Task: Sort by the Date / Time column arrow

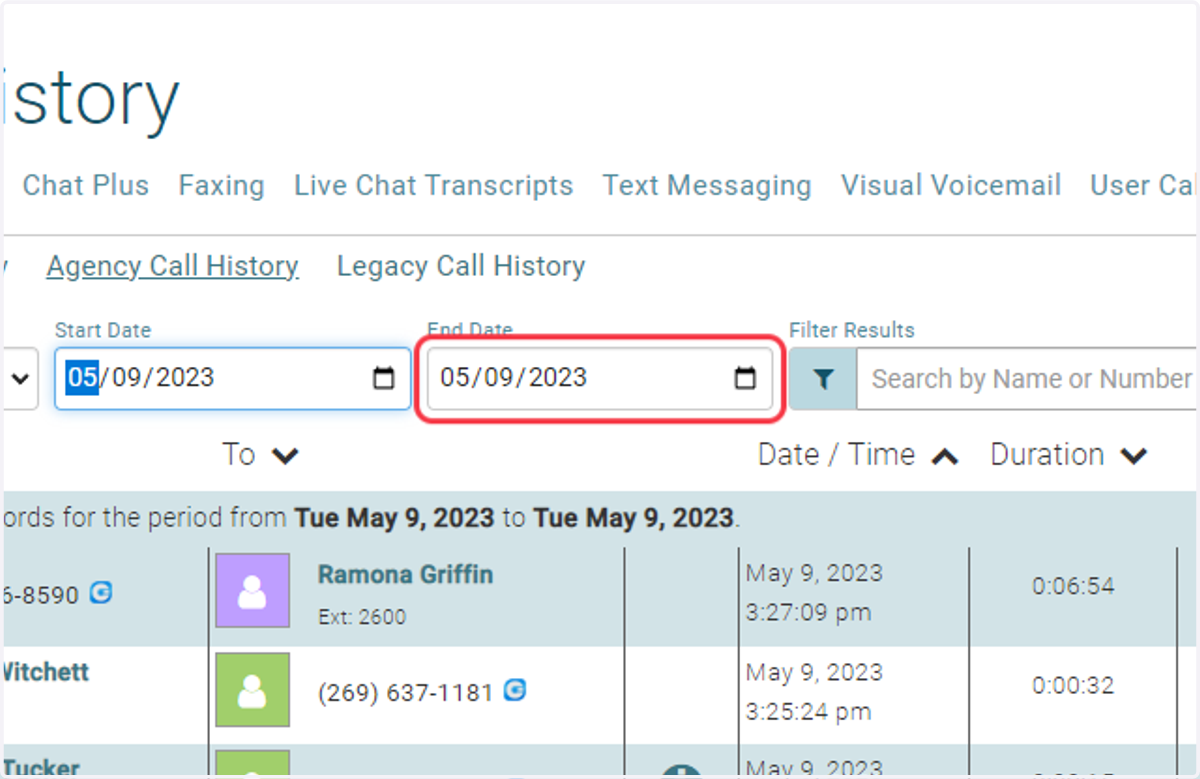Action: tap(945, 457)
